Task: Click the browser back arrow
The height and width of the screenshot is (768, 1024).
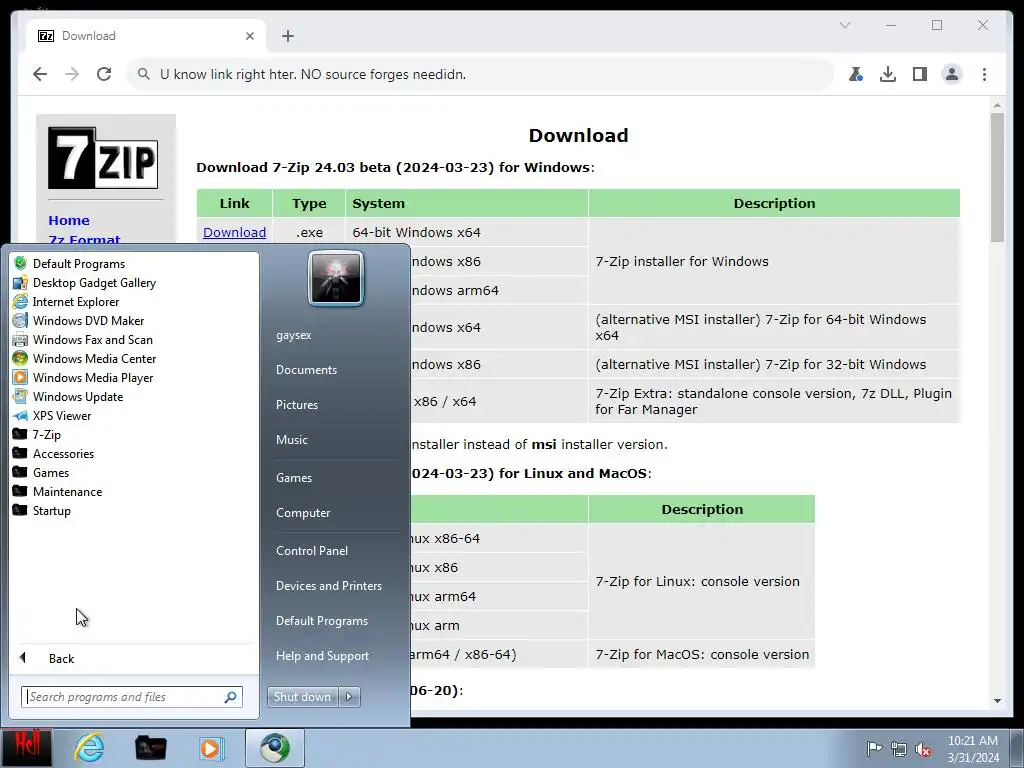Action: click(40, 74)
